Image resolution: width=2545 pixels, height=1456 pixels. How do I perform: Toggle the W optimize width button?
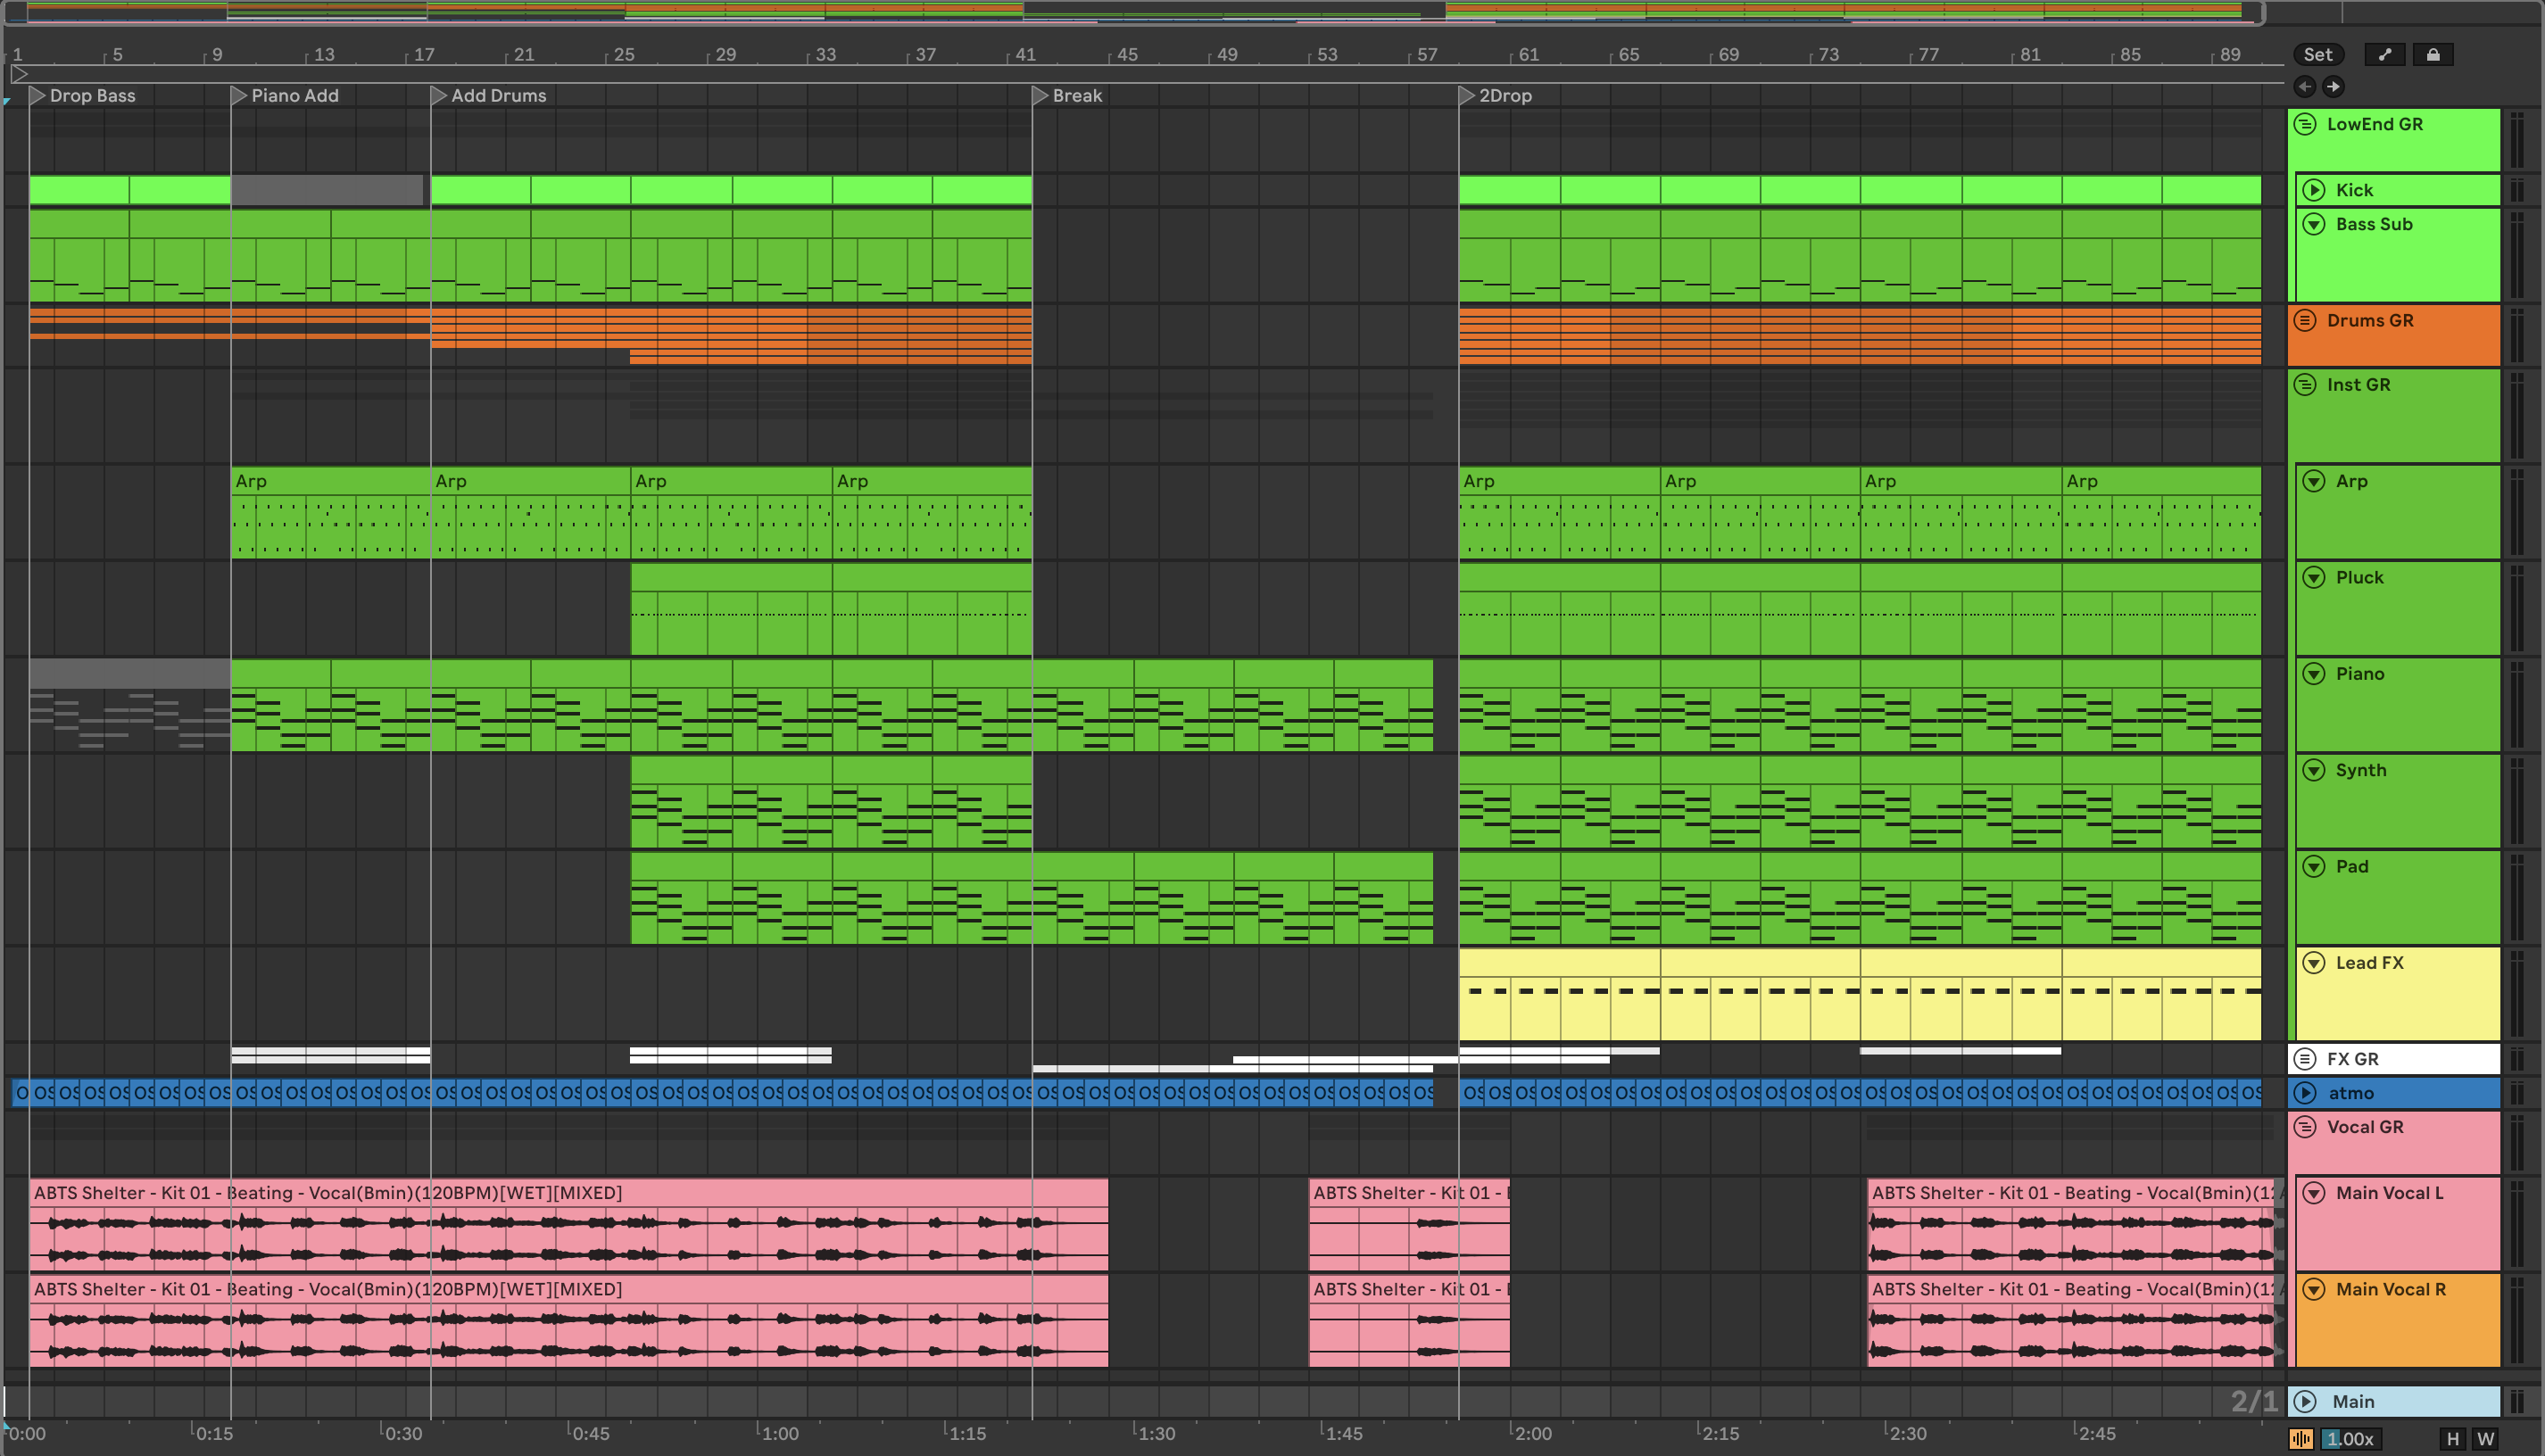coord(2486,1439)
